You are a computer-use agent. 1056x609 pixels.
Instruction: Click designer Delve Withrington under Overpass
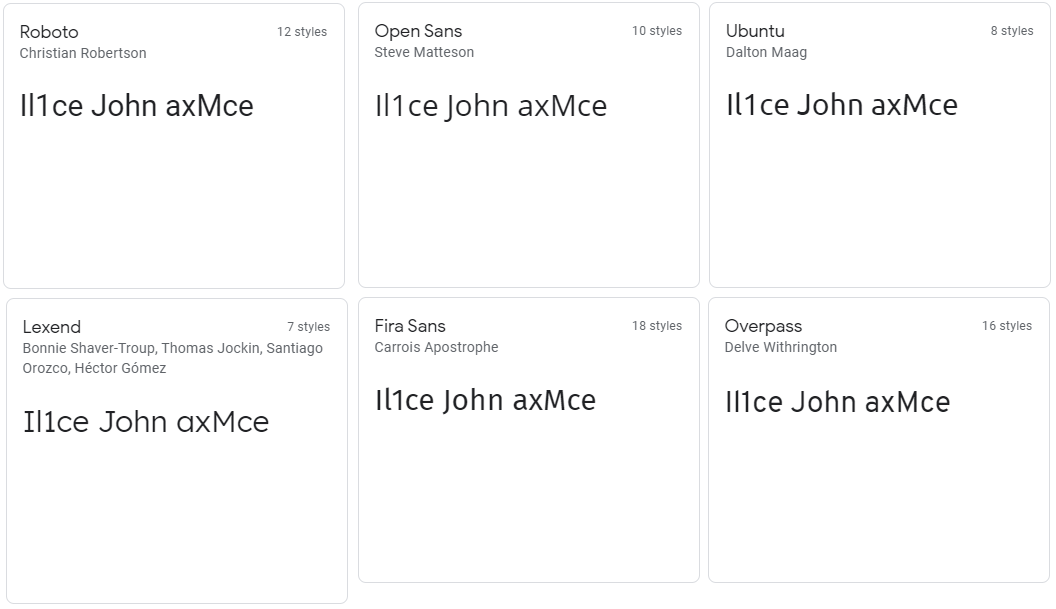pyautogui.click(x=781, y=347)
